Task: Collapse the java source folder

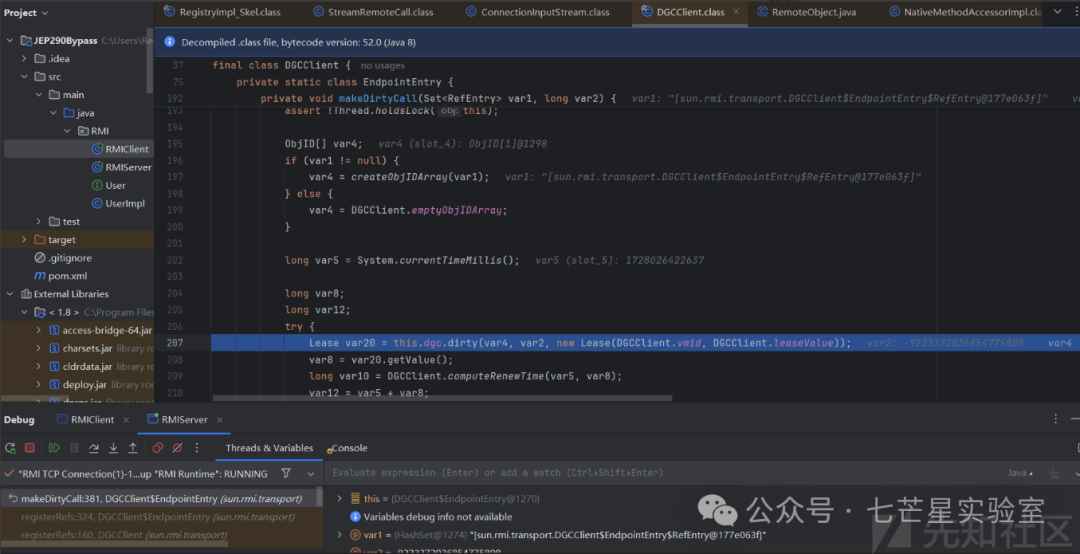Action: [53, 112]
